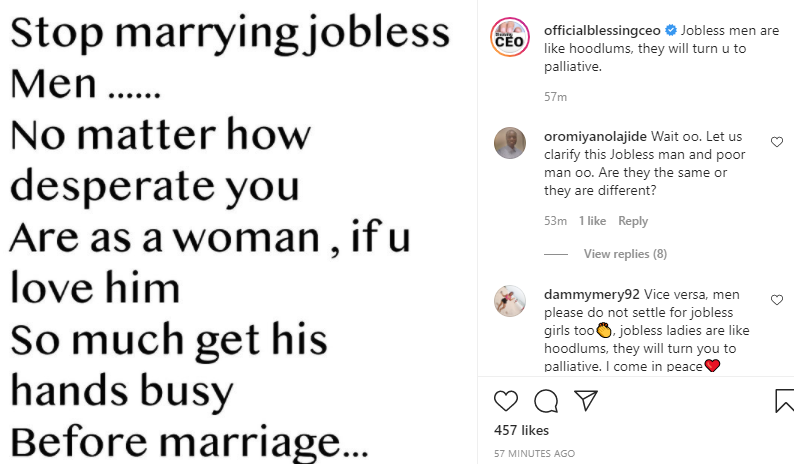This screenshot has height=464, width=794.
Task: Expand View replies (8)
Action: point(625,254)
